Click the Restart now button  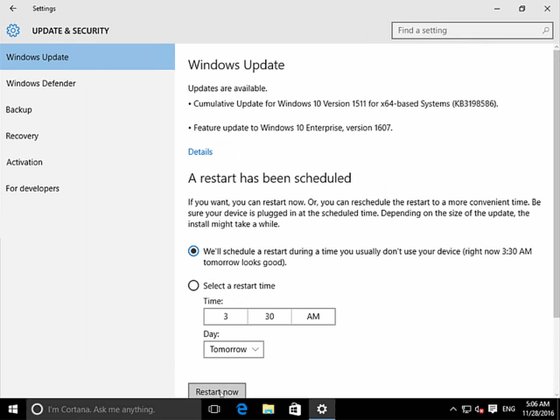tap(217, 391)
